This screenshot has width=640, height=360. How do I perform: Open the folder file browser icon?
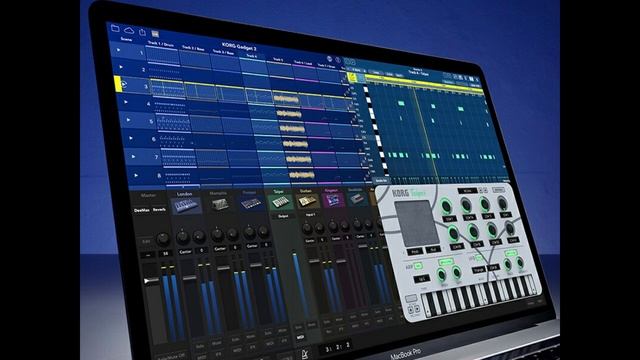click(115, 28)
